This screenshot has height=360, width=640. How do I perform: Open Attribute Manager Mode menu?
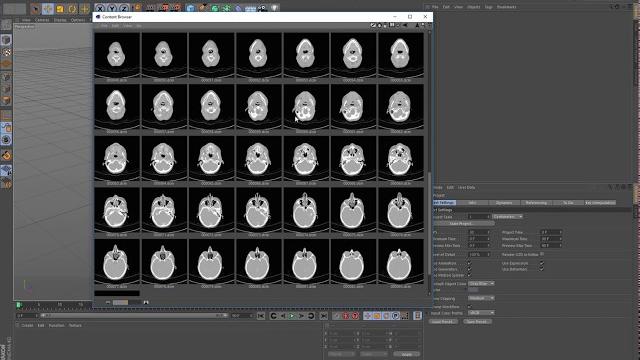(438, 188)
